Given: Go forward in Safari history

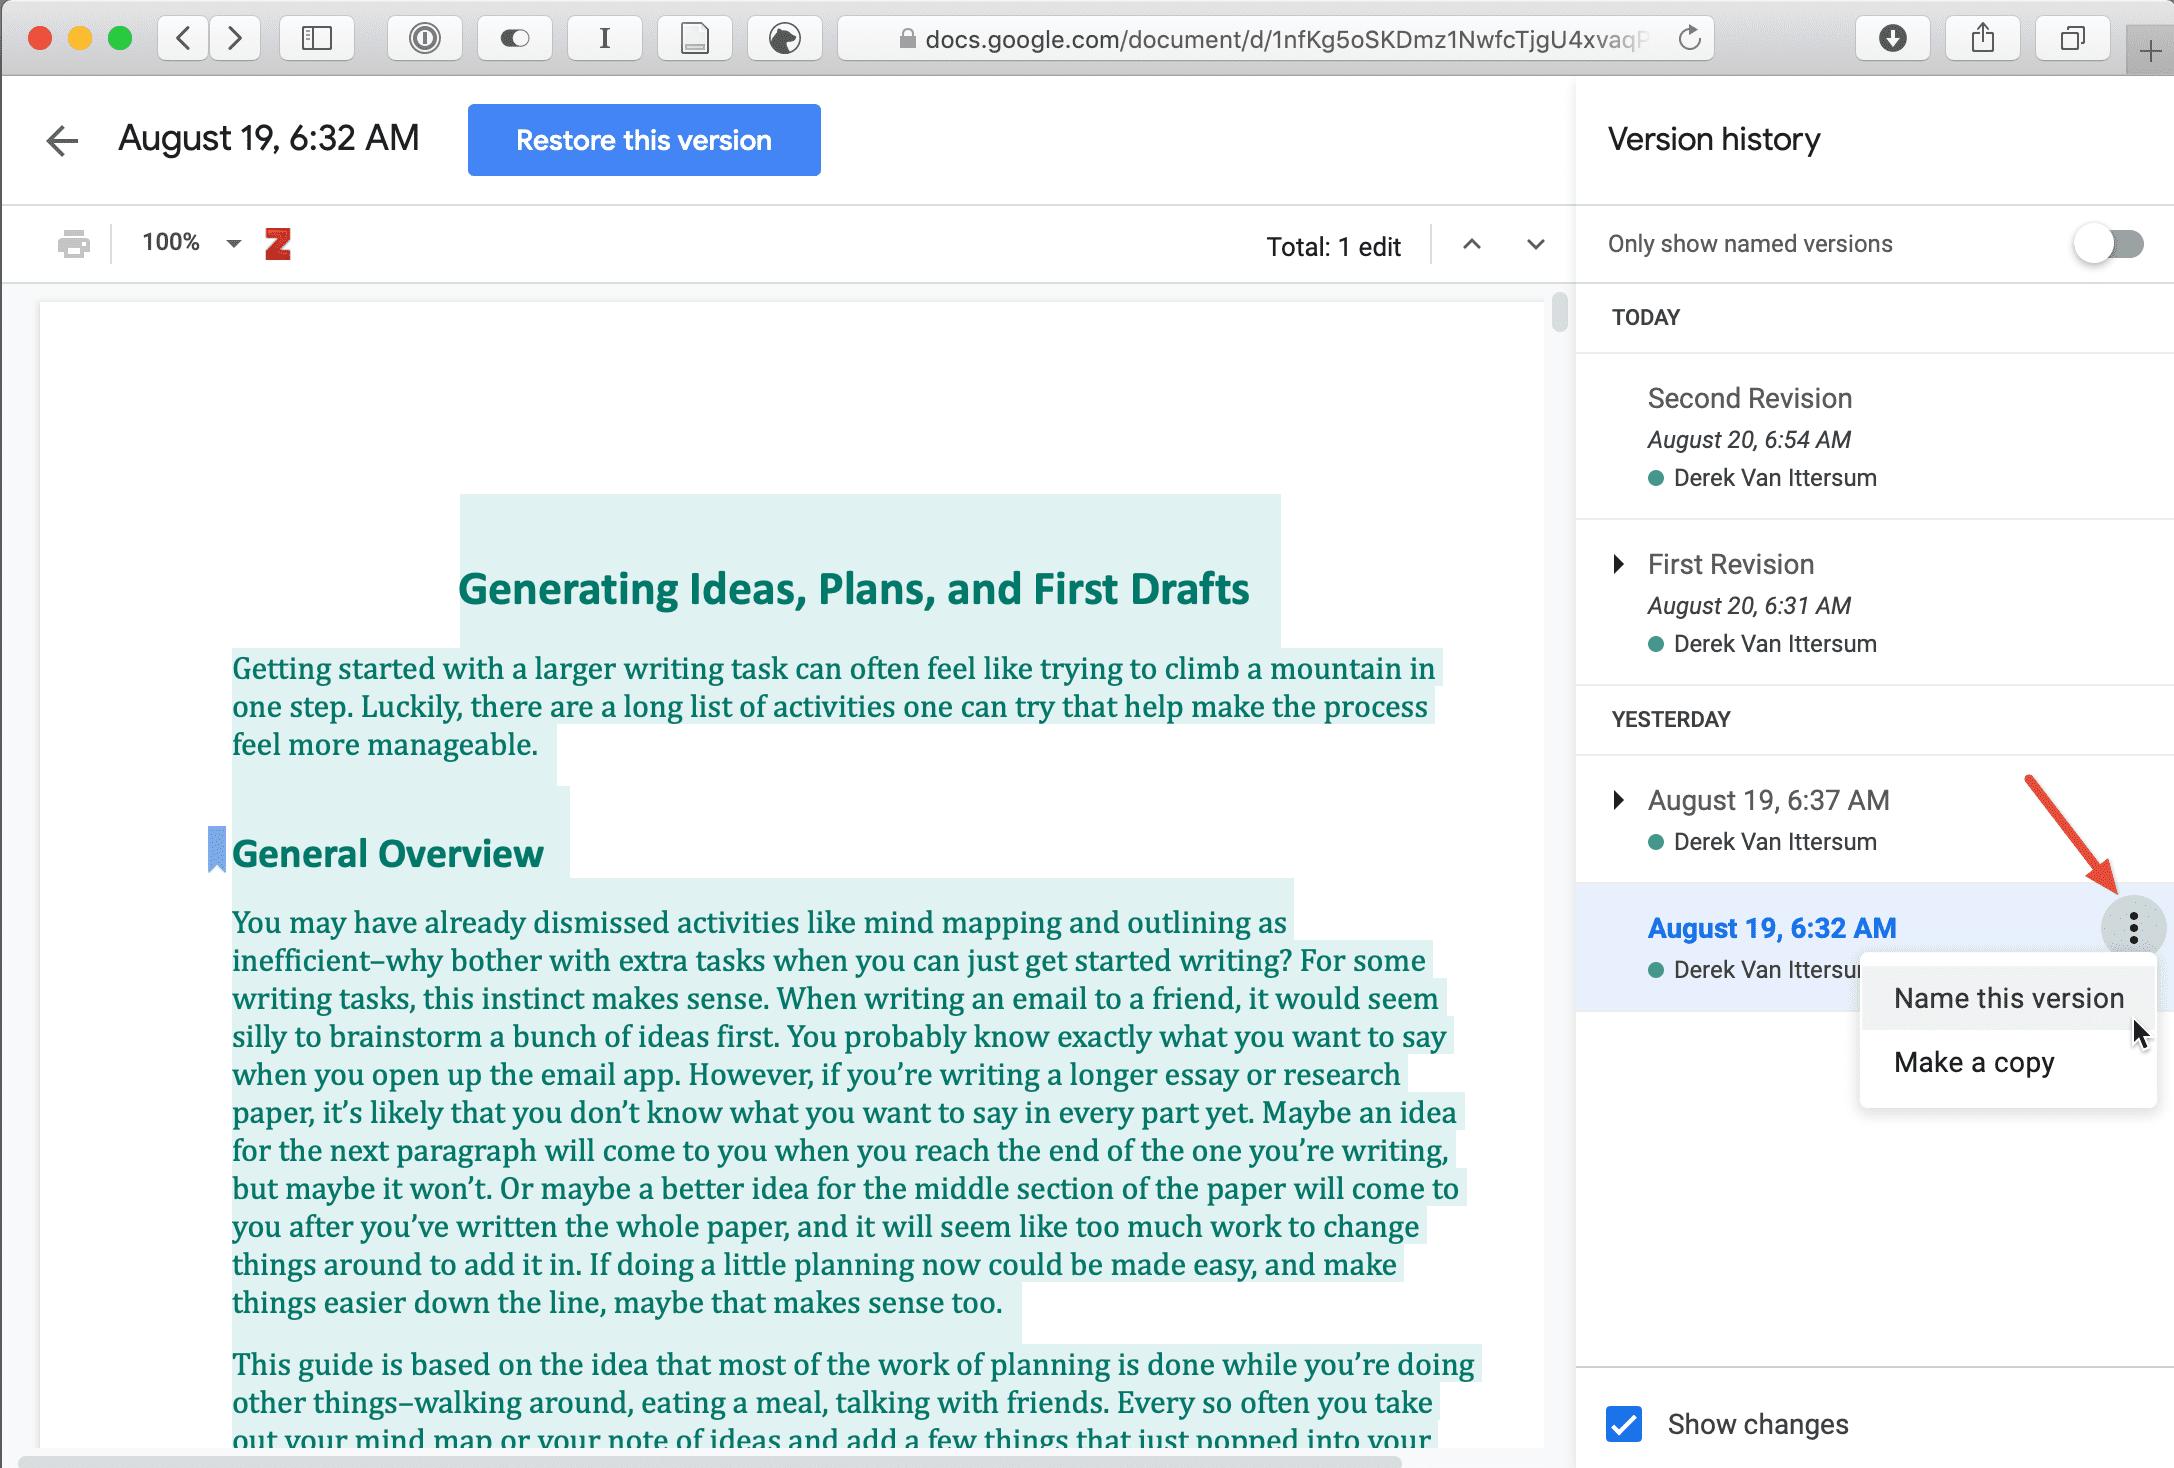Looking at the screenshot, I should click(x=235, y=39).
